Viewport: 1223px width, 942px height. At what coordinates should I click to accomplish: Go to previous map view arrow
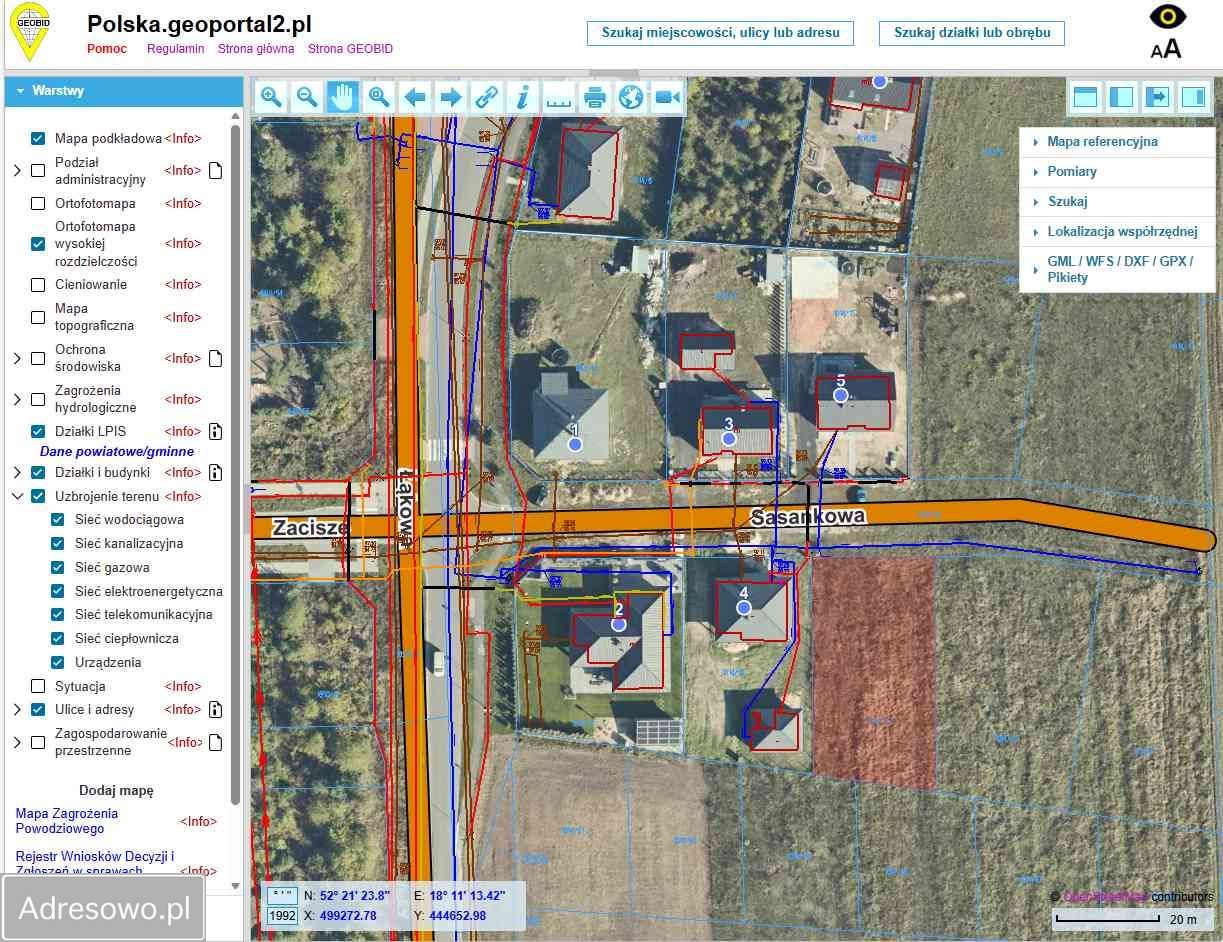[415, 97]
